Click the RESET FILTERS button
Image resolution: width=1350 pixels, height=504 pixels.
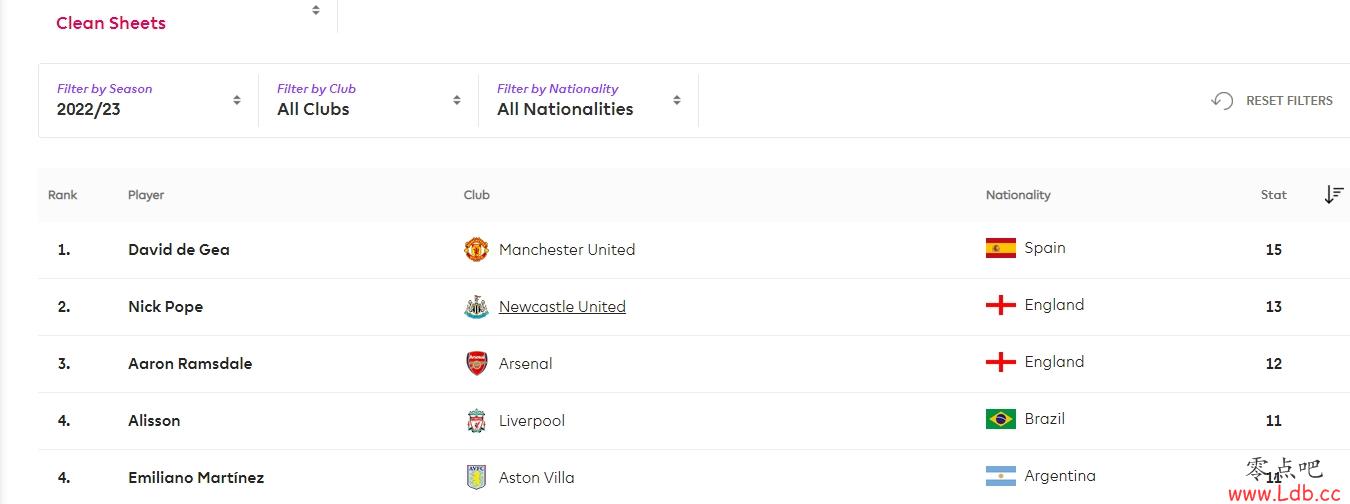pos(1272,100)
